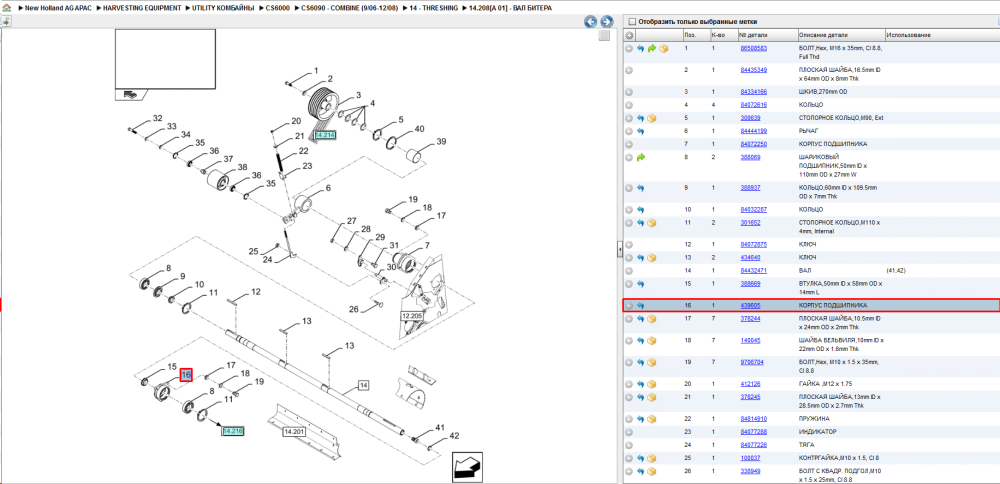Select the round marker of row 3

[x=629, y=92]
